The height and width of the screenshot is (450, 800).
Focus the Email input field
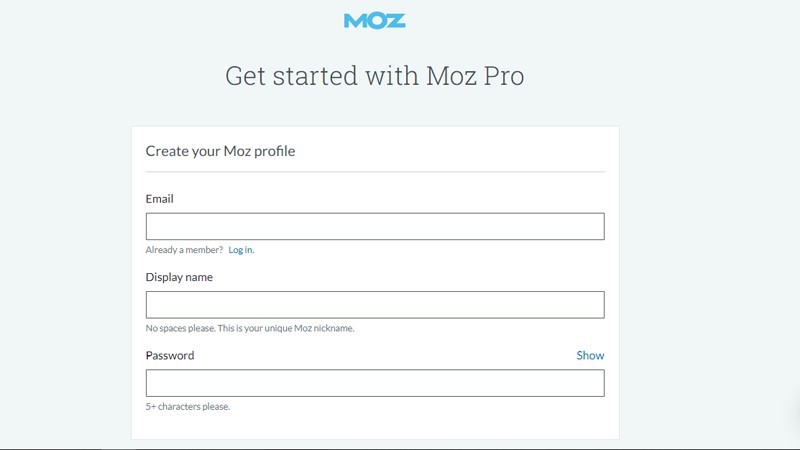point(375,226)
